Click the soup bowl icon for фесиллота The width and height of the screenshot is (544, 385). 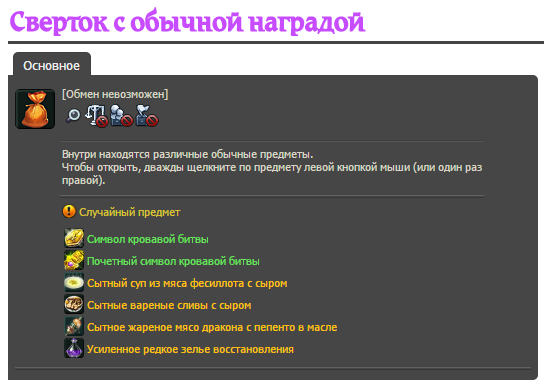point(74,282)
